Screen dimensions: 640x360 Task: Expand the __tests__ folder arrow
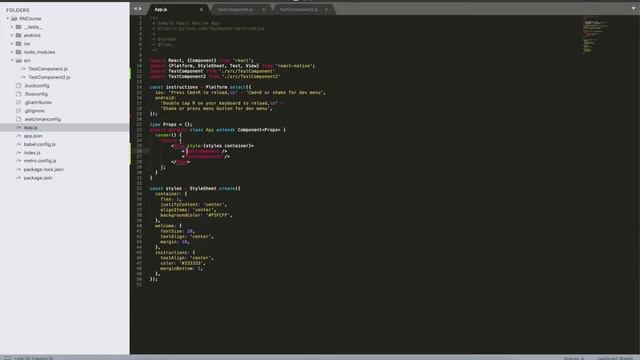(12, 27)
